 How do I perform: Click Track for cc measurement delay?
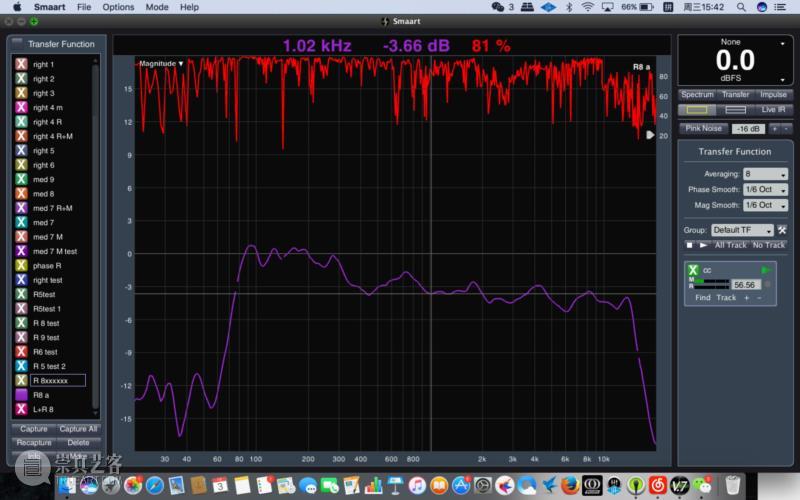(726, 297)
